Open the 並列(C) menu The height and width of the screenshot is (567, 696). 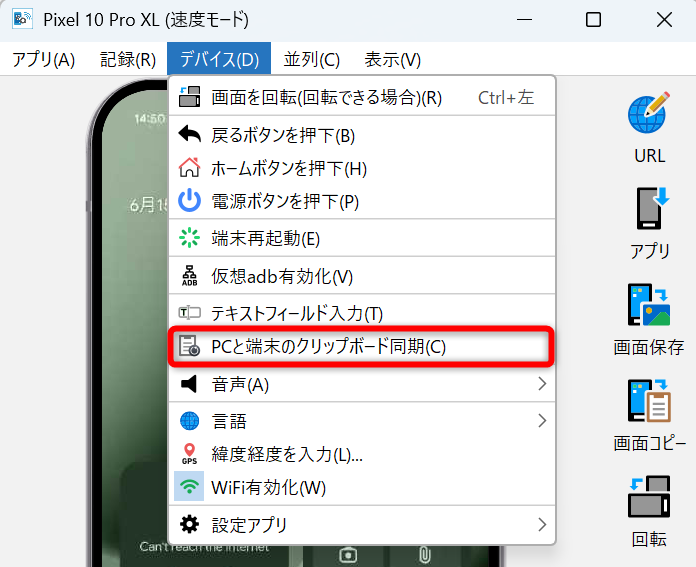[x=312, y=59]
